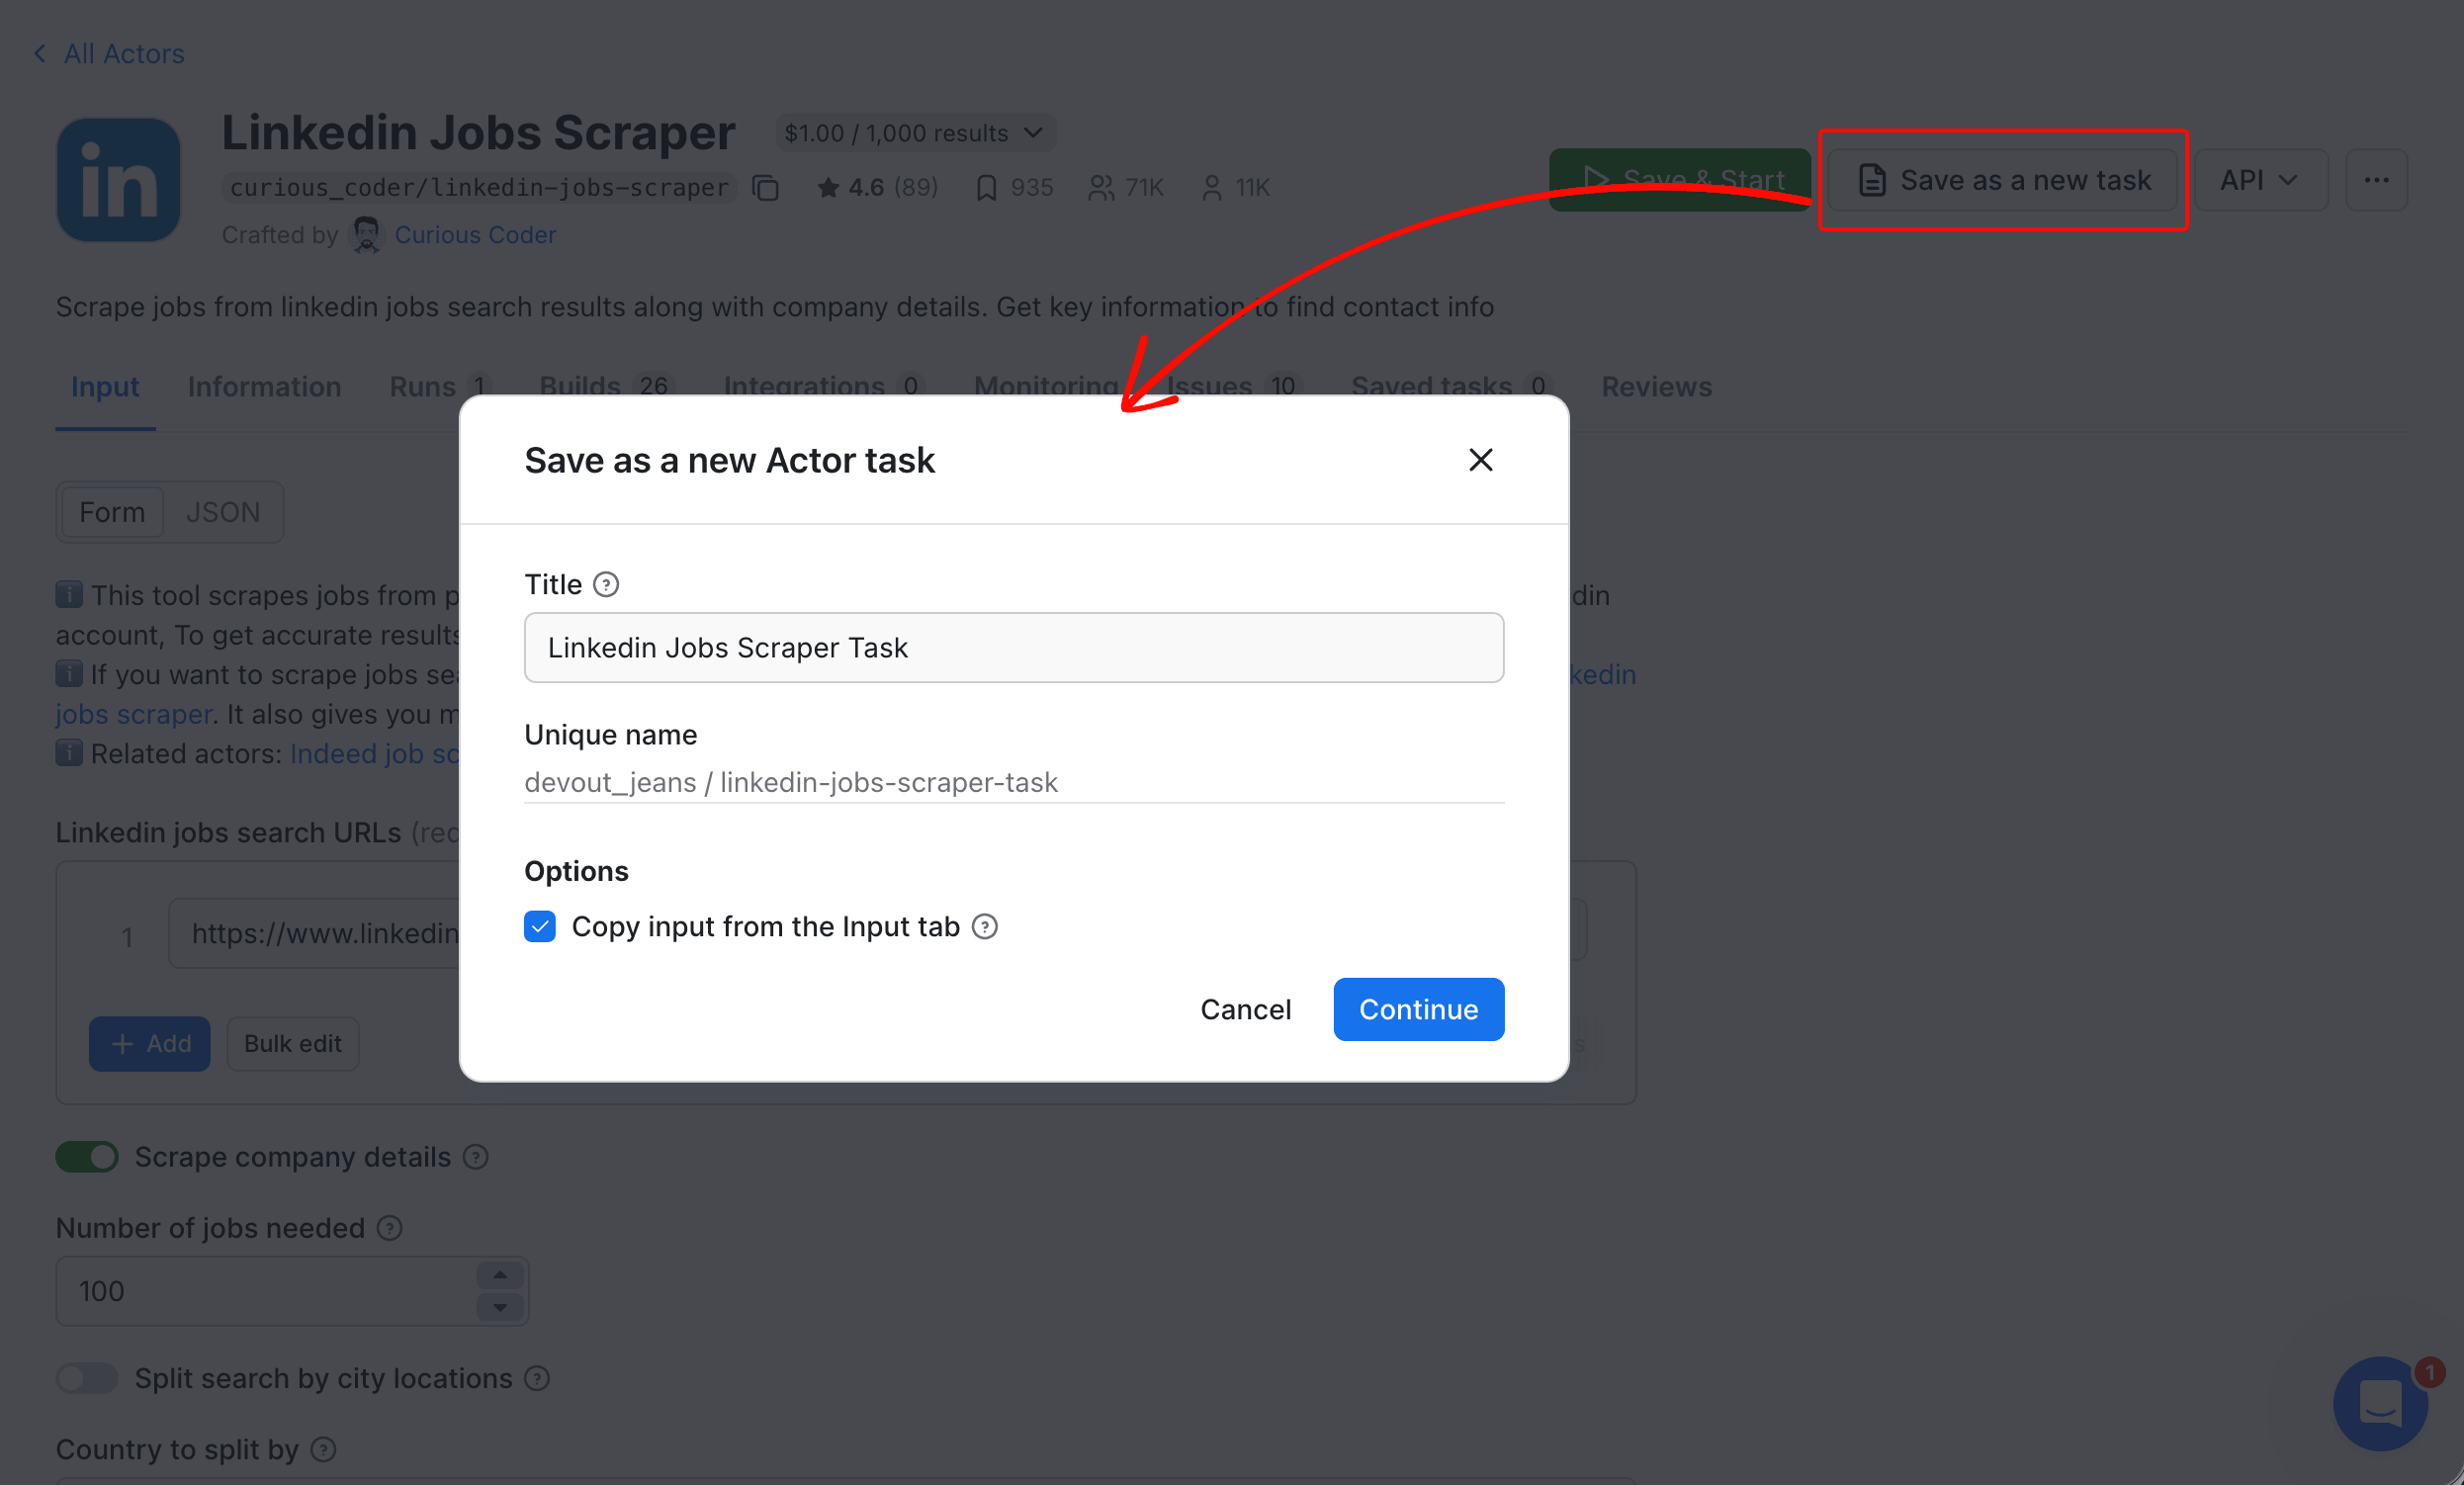Click help icon next to Scrape company details
Viewport: 2464px width, 1485px height.
click(x=476, y=1157)
